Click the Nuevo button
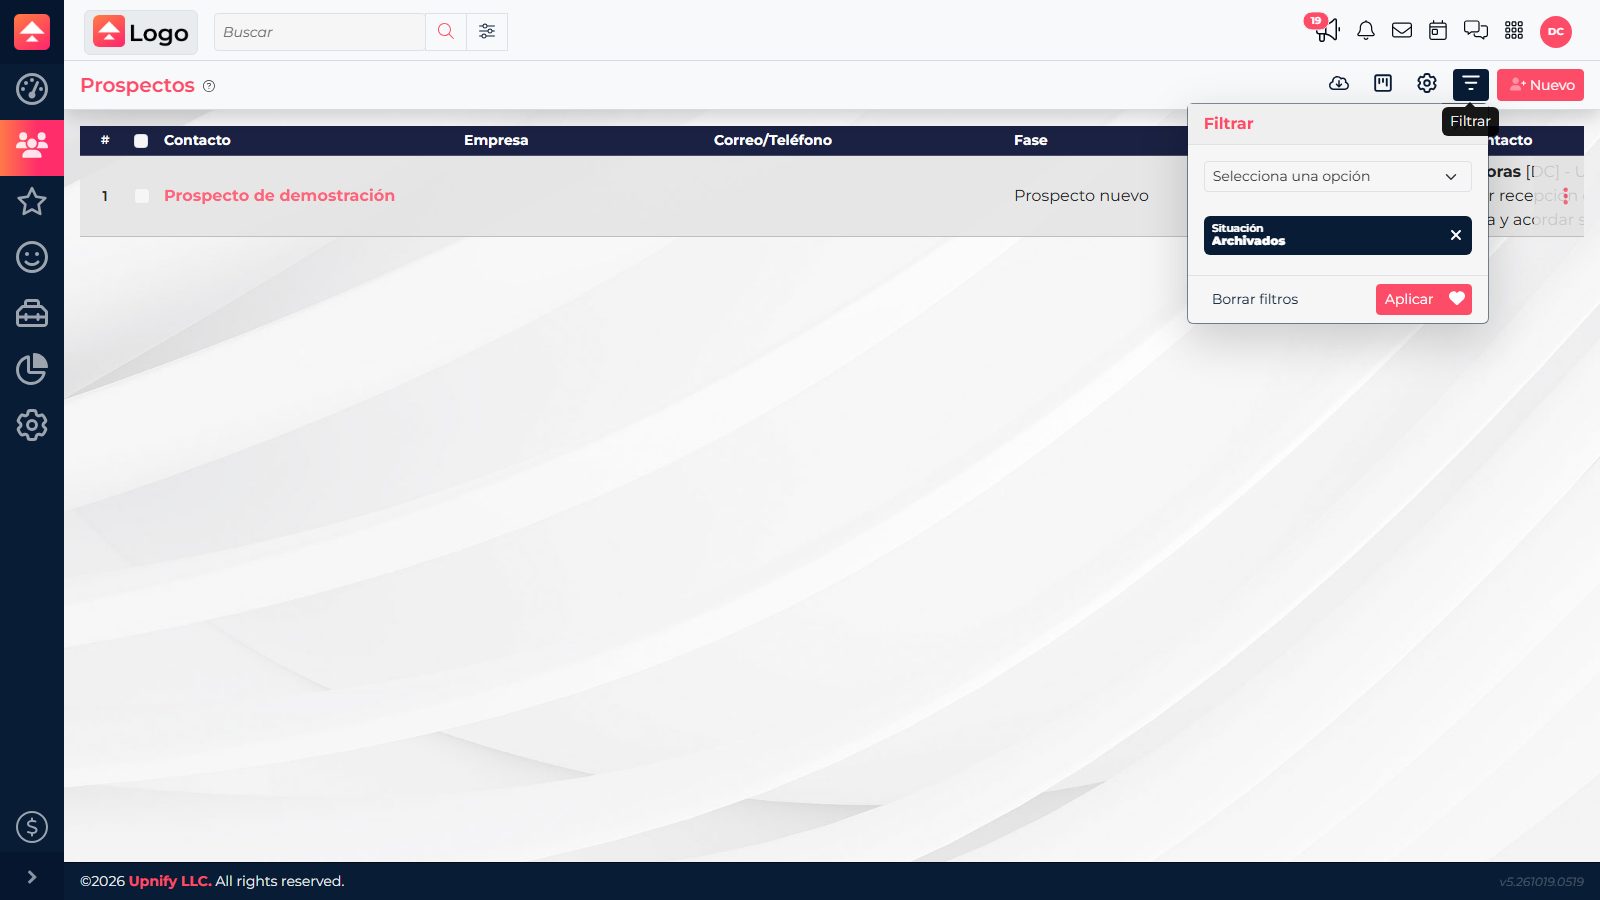Viewport: 1600px width, 900px height. click(x=1540, y=85)
